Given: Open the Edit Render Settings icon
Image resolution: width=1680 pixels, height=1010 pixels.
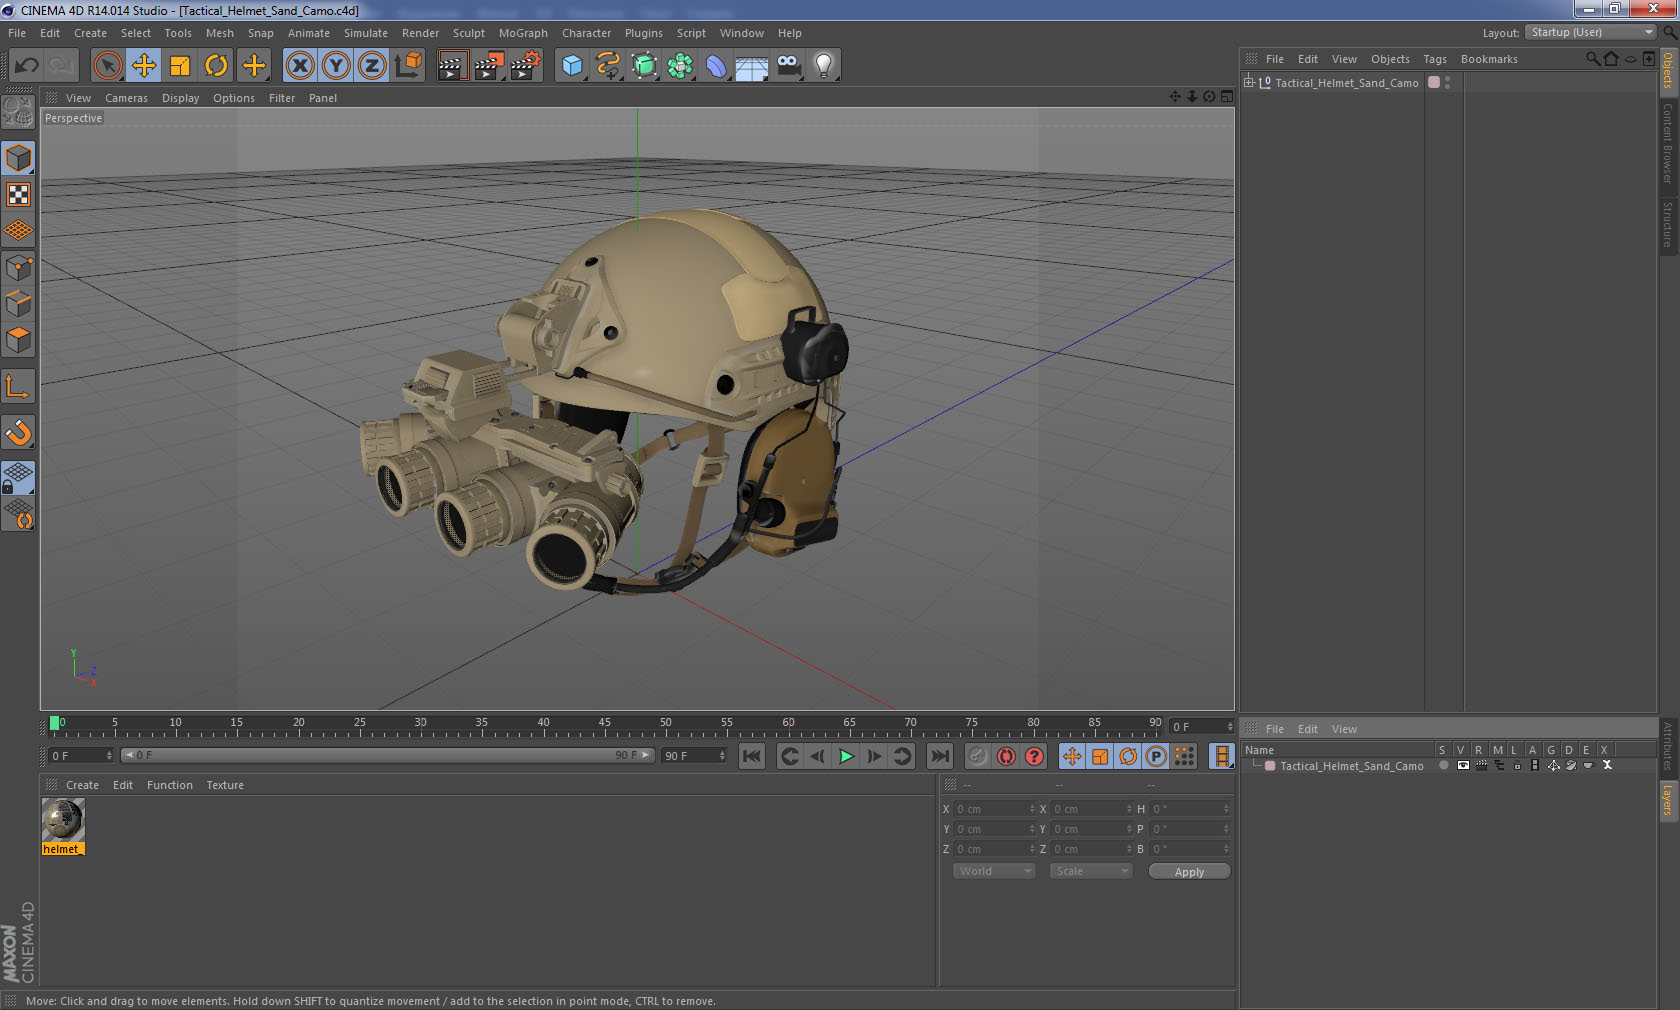Looking at the screenshot, I should coord(525,66).
